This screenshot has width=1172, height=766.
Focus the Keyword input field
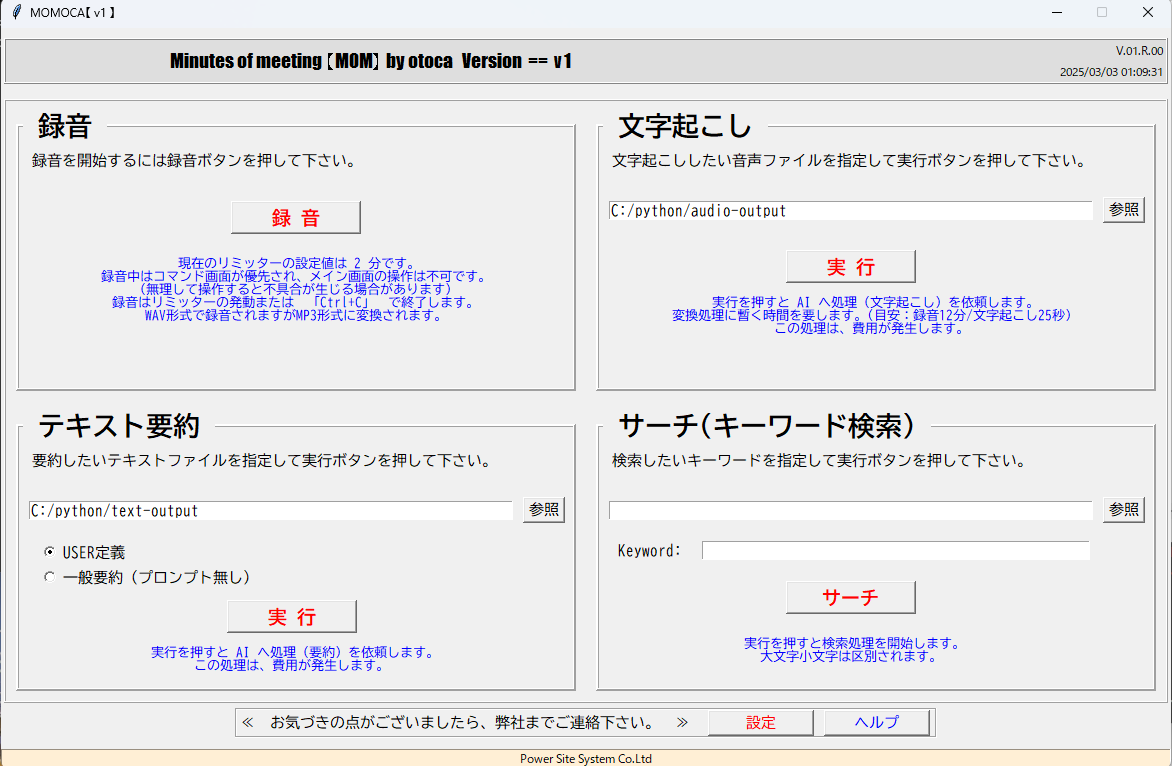[895, 551]
